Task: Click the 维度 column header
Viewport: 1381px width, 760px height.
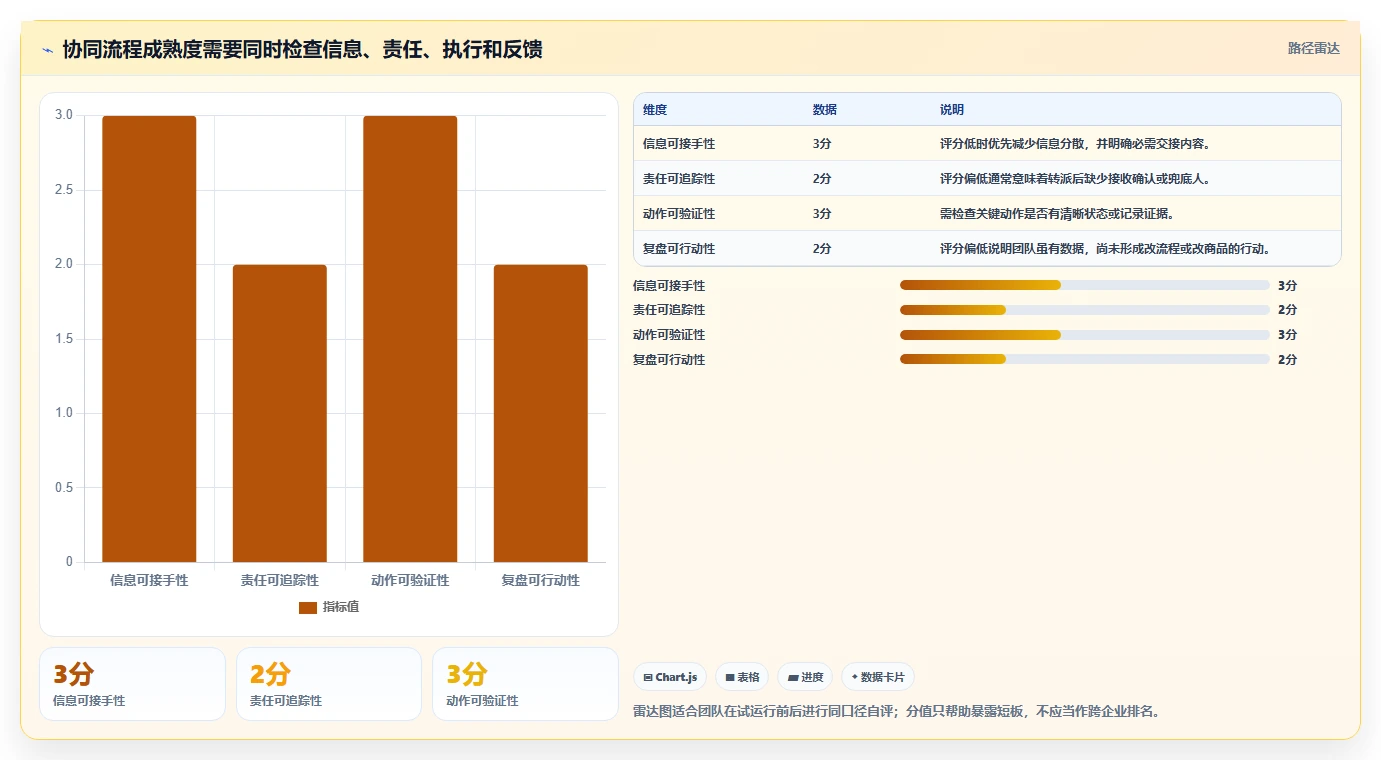Action: click(x=655, y=109)
